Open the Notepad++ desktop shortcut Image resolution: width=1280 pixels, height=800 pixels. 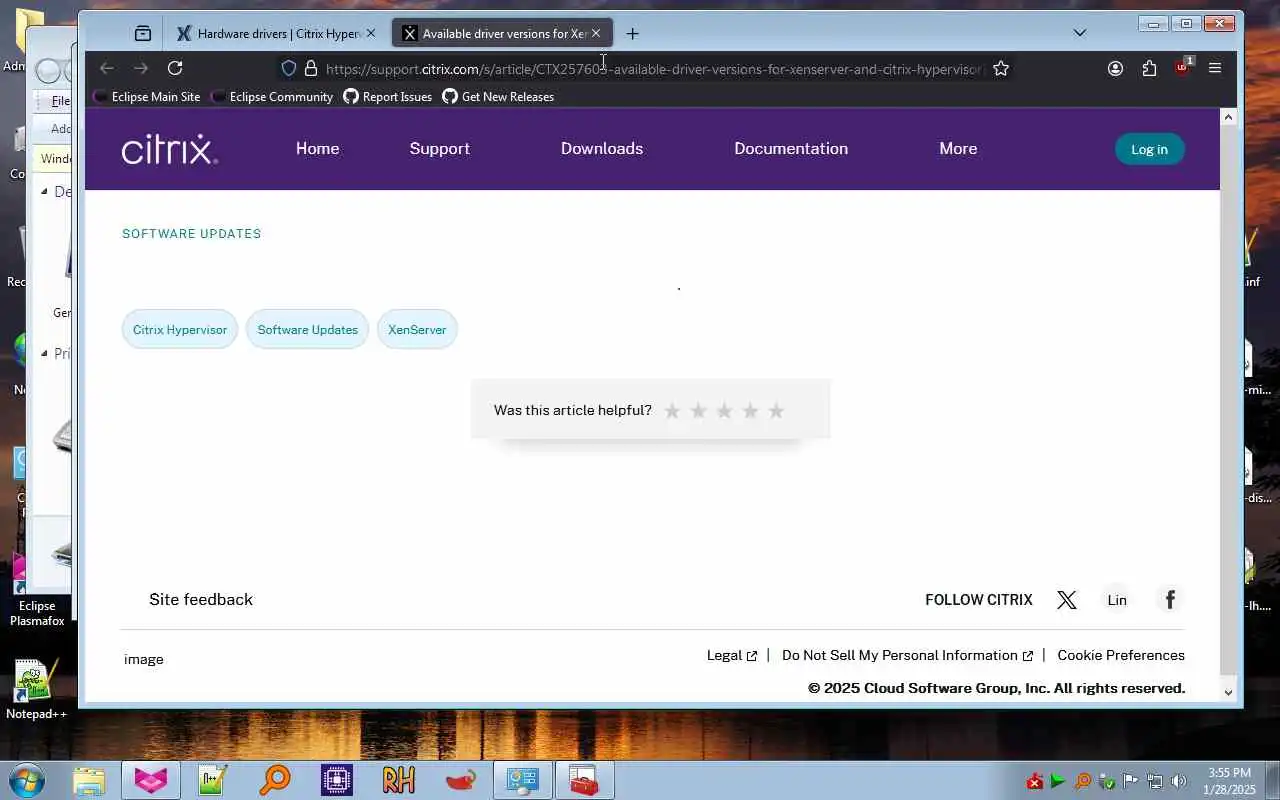point(36,689)
